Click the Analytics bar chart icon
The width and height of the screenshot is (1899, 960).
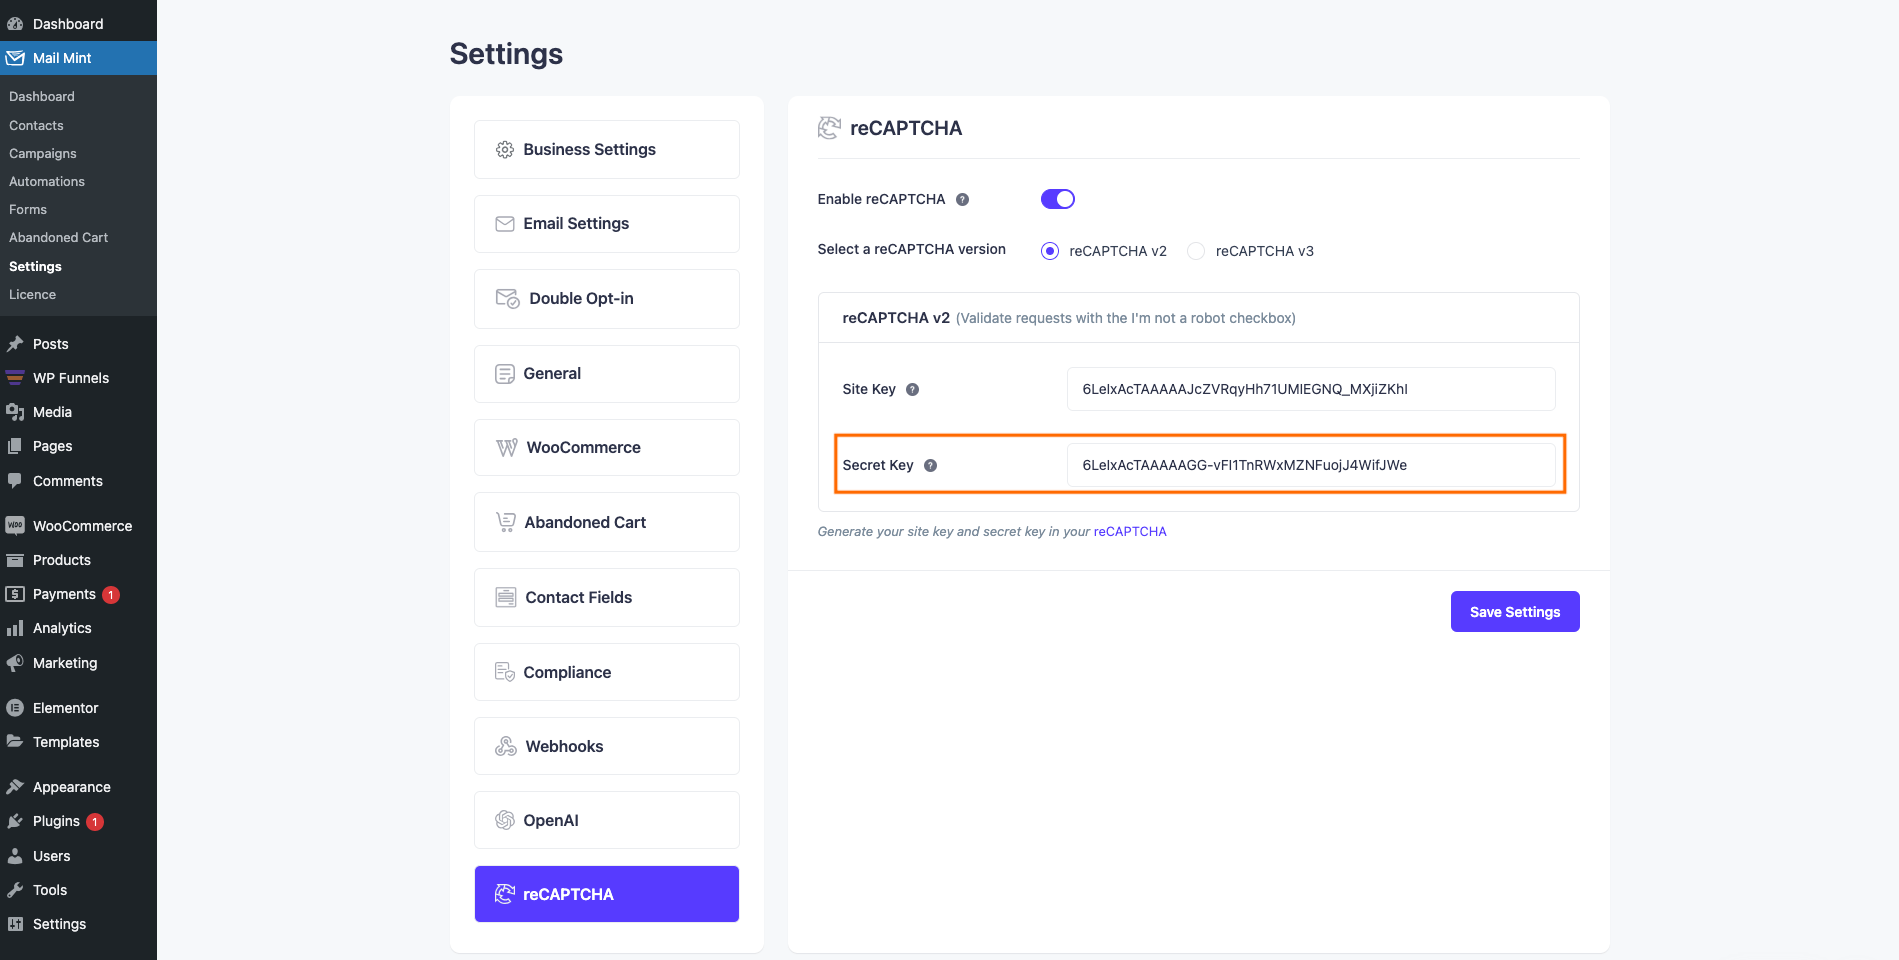pos(15,628)
